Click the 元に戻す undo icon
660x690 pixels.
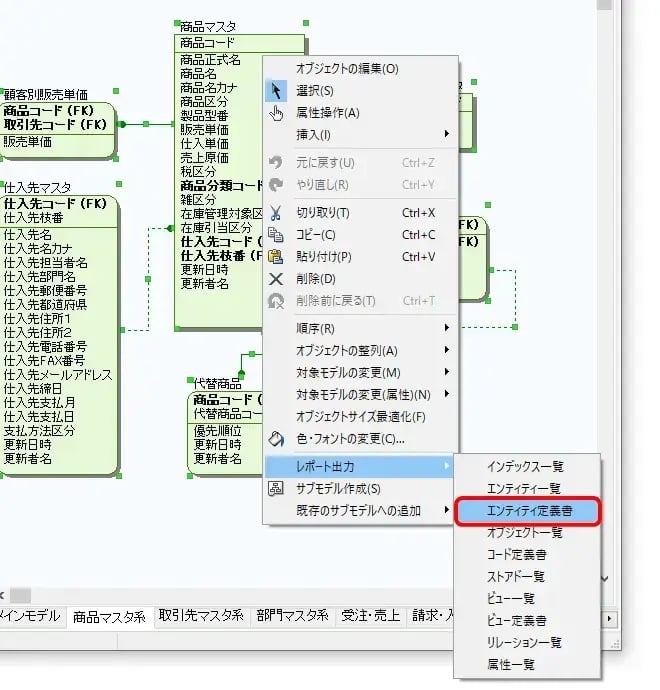277,163
